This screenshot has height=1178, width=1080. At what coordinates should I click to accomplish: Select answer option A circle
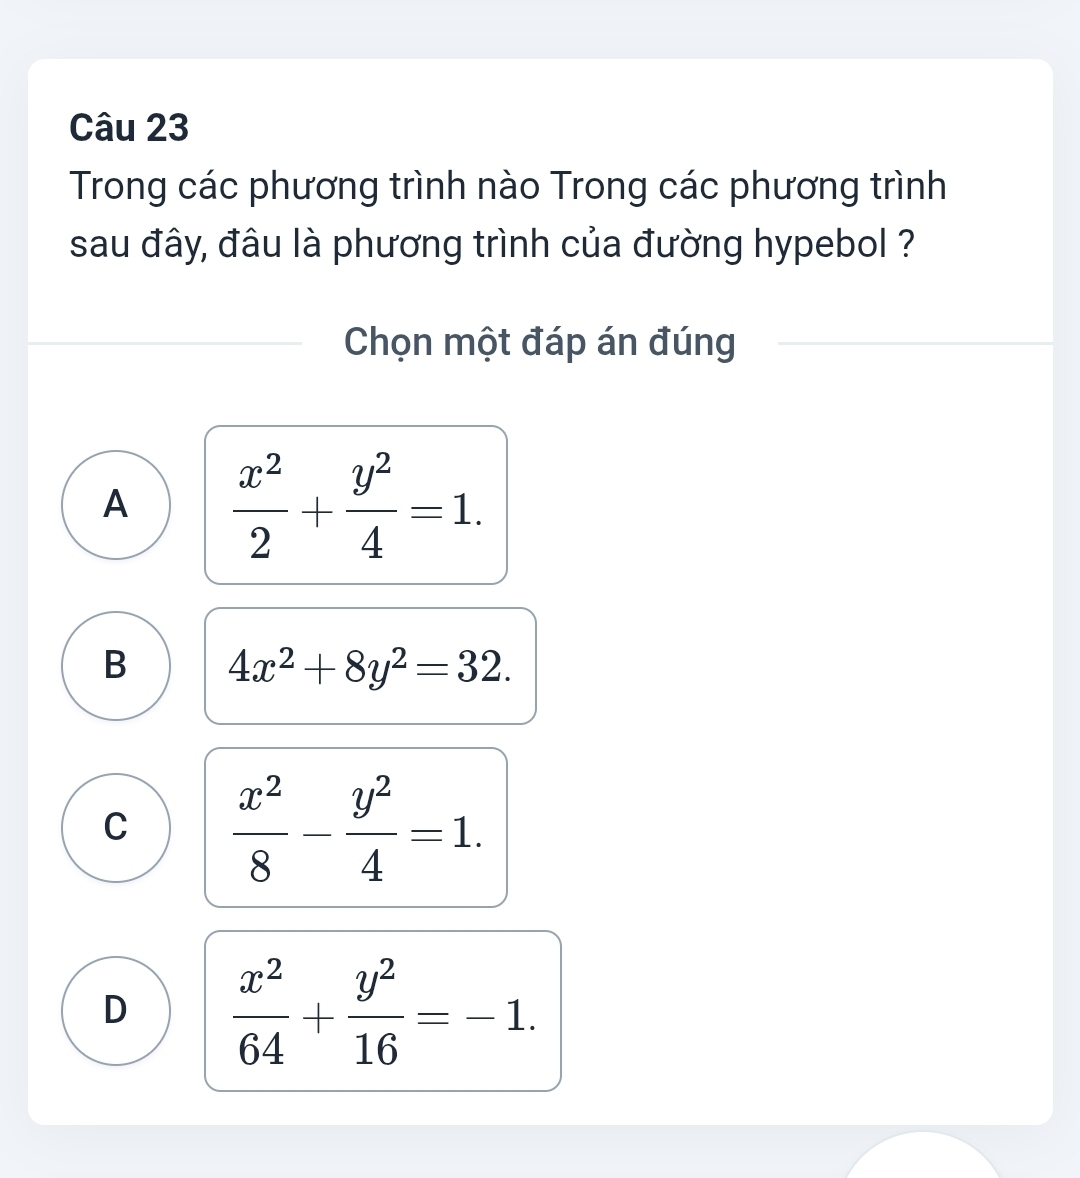click(116, 504)
